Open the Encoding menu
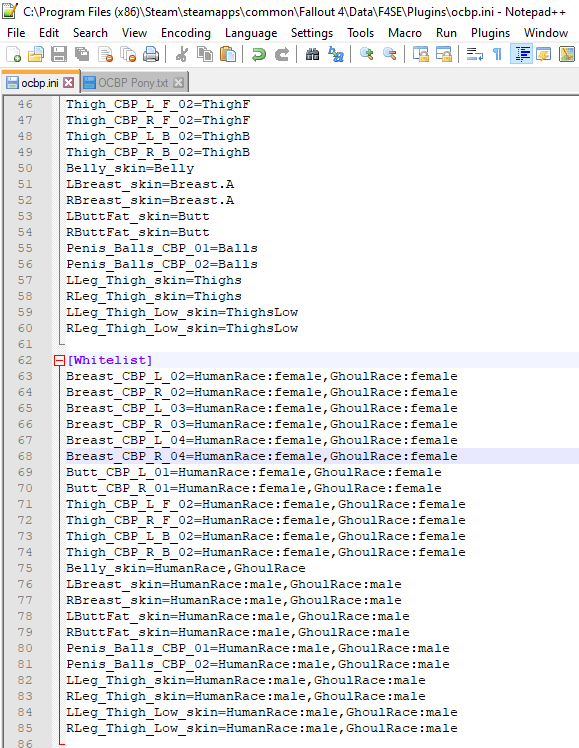Viewport: 579px width, 748px height. (186, 33)
